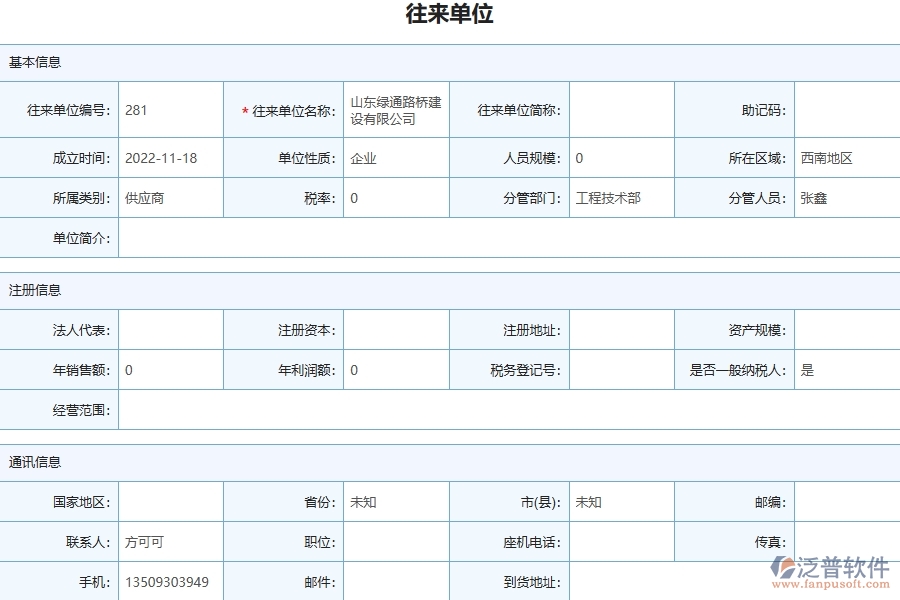Collapse the 注册信息 section header
This screenshot has height=600, width=900.
pyautogui.click(x=35, y=290)
